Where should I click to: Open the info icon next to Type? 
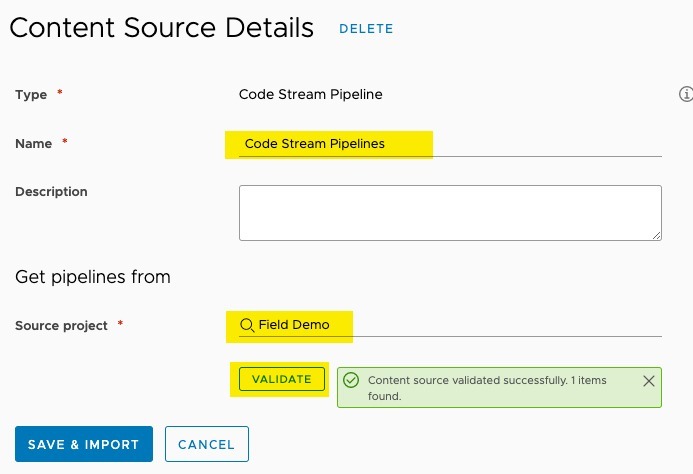tap(686, 94)
